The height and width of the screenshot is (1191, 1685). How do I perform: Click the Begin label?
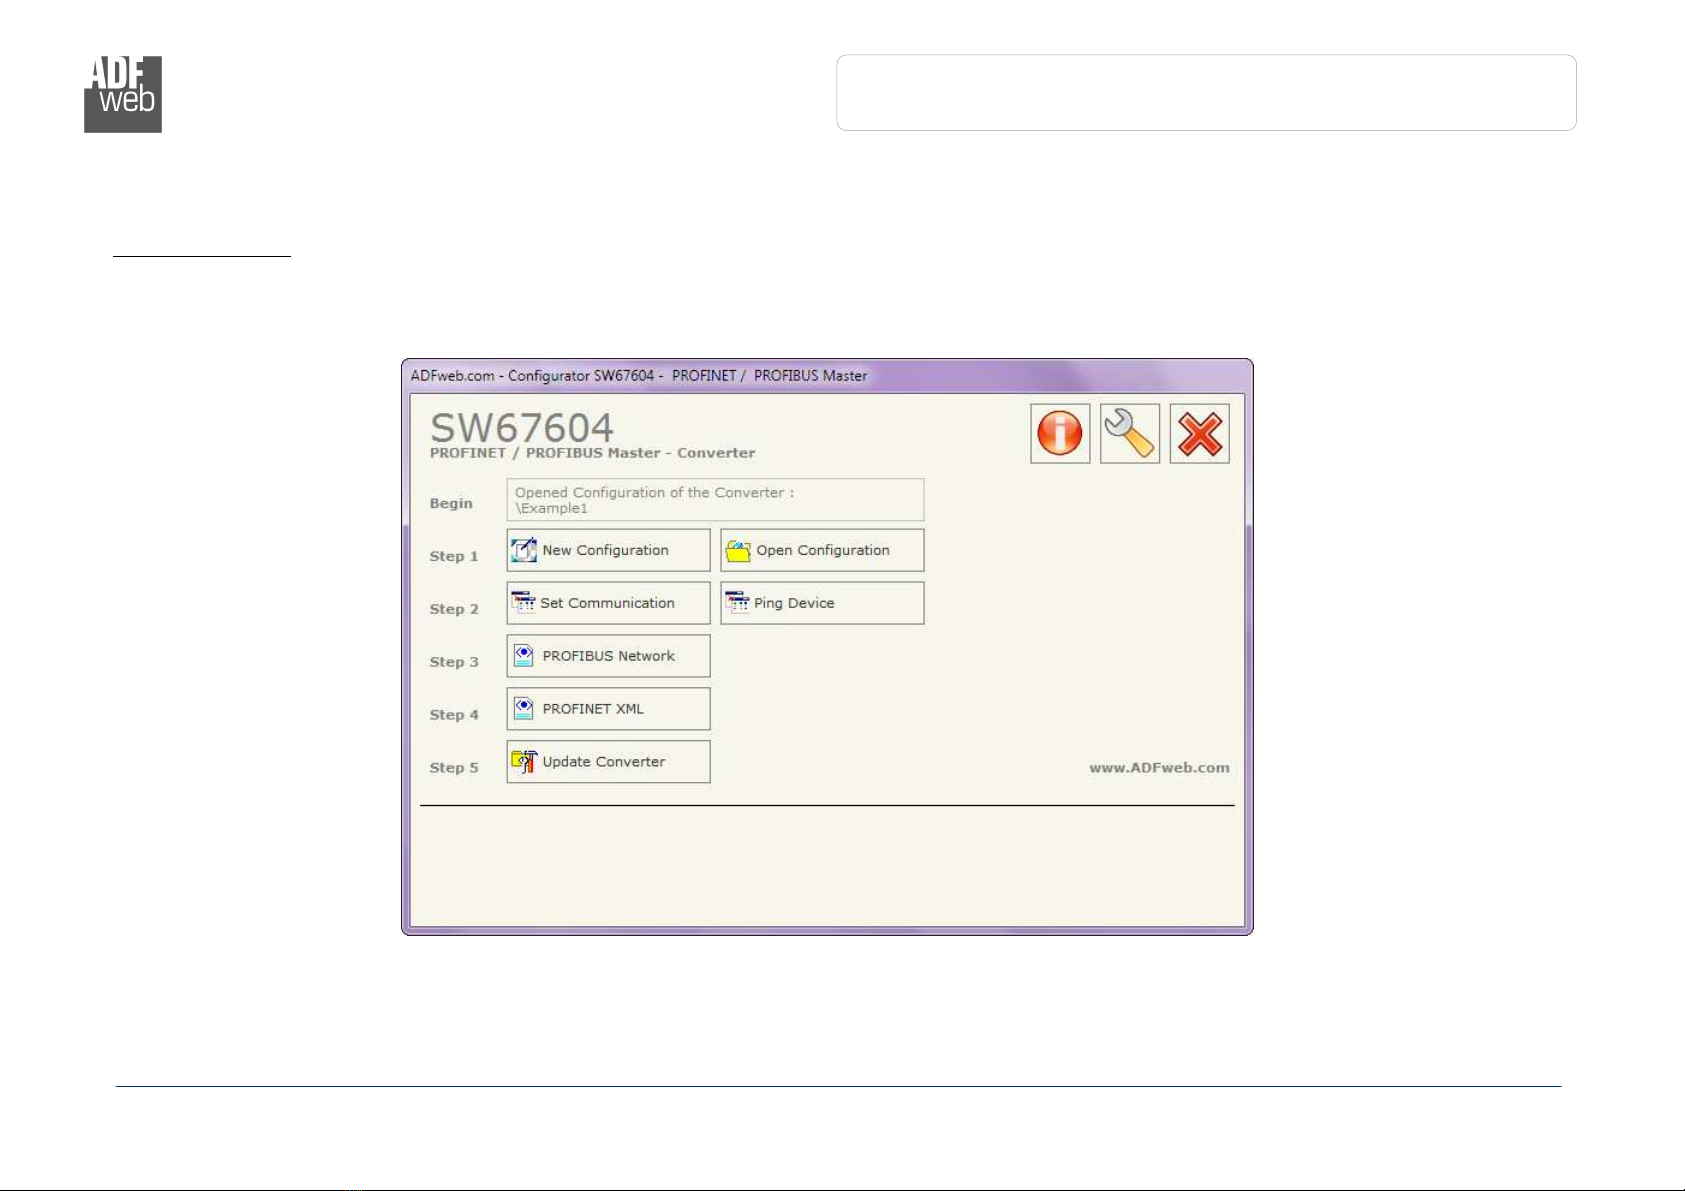(x=451, y=503)
